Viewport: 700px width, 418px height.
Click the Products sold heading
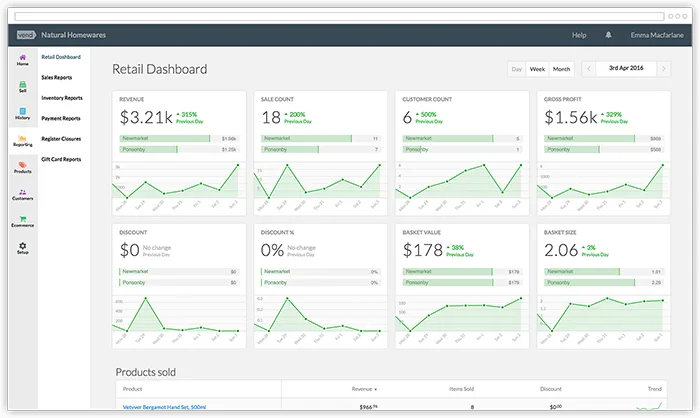click(146, 372)
